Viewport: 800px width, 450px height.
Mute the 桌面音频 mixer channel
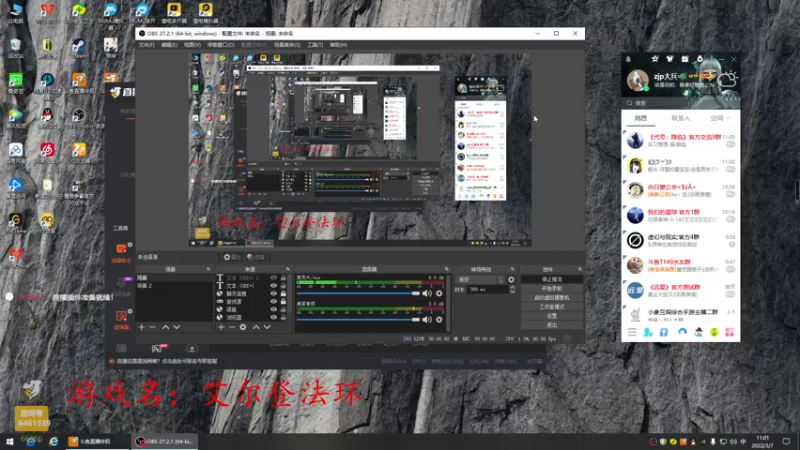tap(427, 320)
